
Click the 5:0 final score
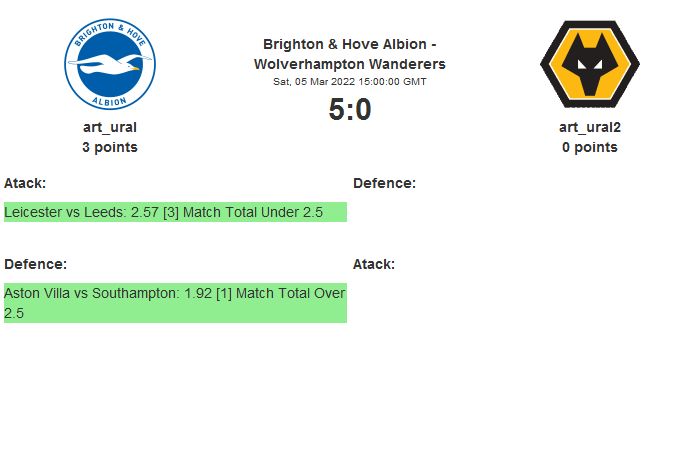350,110
